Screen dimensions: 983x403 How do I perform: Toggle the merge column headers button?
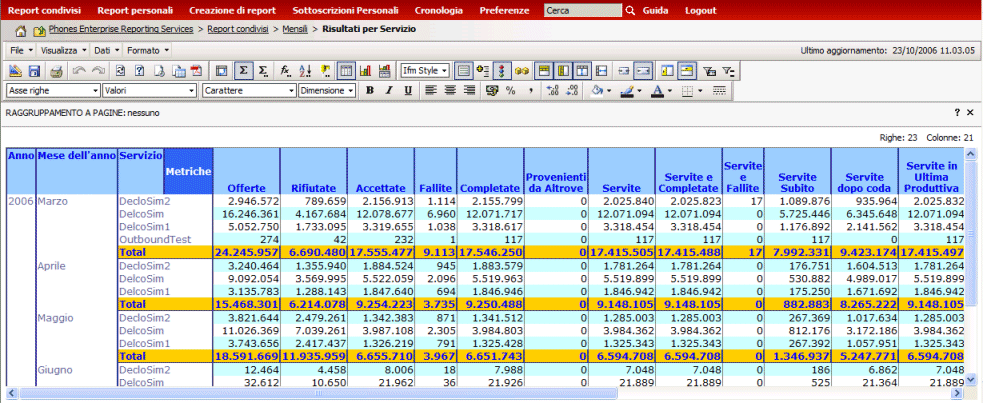click(x=542, y=71)
